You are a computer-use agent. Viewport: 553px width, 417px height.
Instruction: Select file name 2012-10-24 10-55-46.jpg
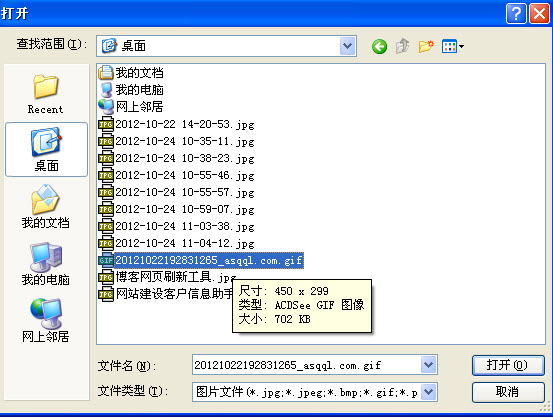[185, 175]
